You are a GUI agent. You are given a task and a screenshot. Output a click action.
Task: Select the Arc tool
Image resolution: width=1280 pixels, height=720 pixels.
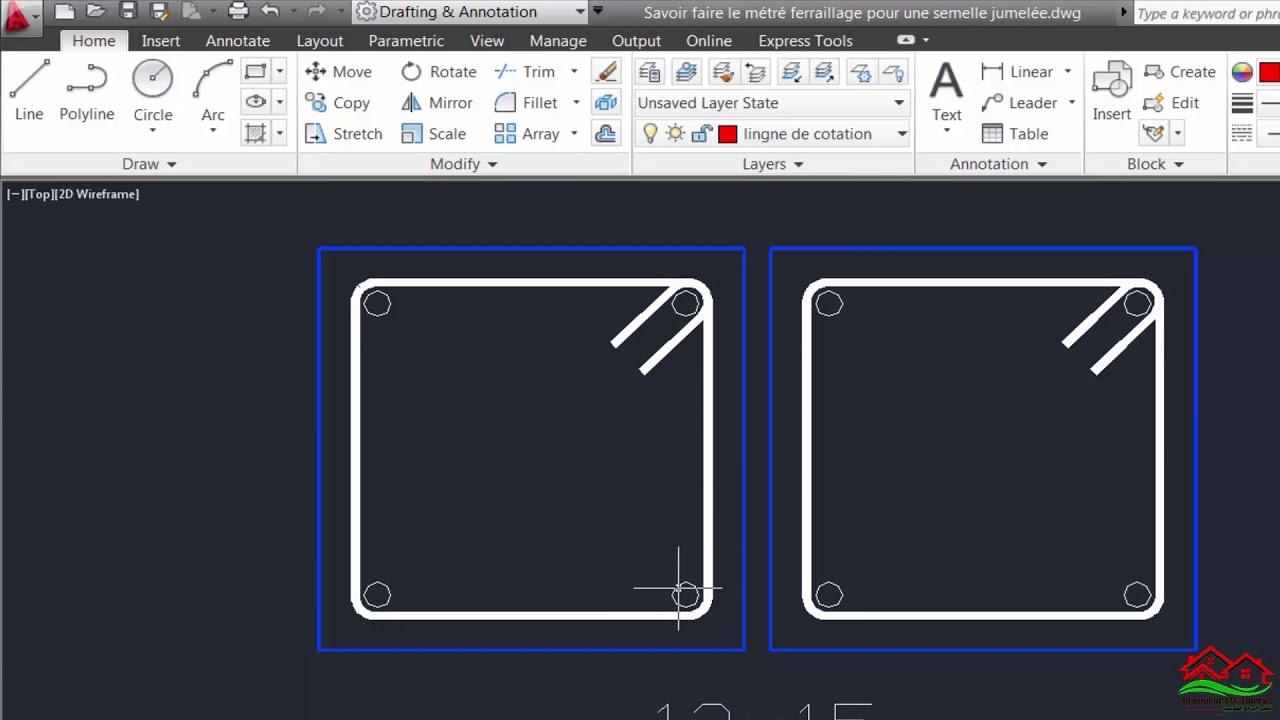[x=213, y=92]
